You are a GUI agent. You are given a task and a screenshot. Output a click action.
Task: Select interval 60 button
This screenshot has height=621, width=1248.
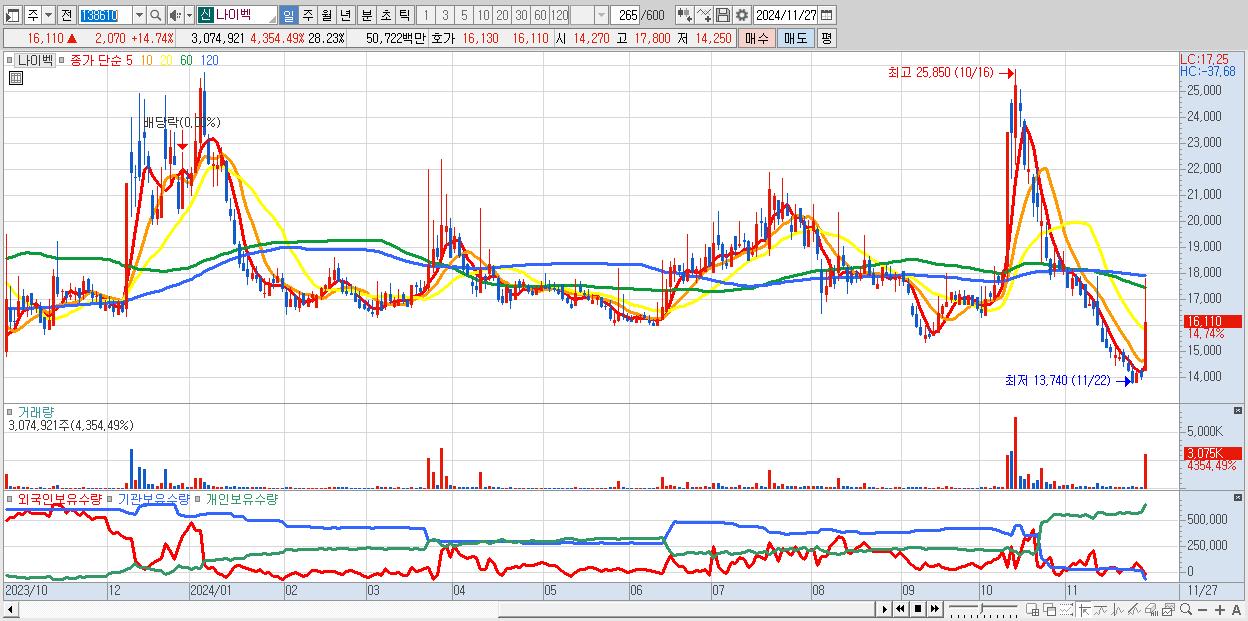click(x=540, y=15)
